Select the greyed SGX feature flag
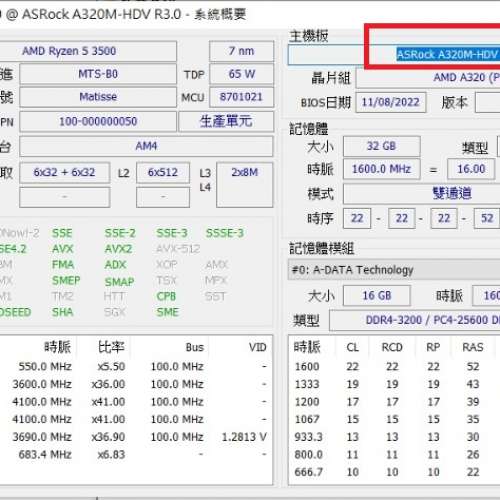Viewport: 500px width, 500px height. (114, 312)
